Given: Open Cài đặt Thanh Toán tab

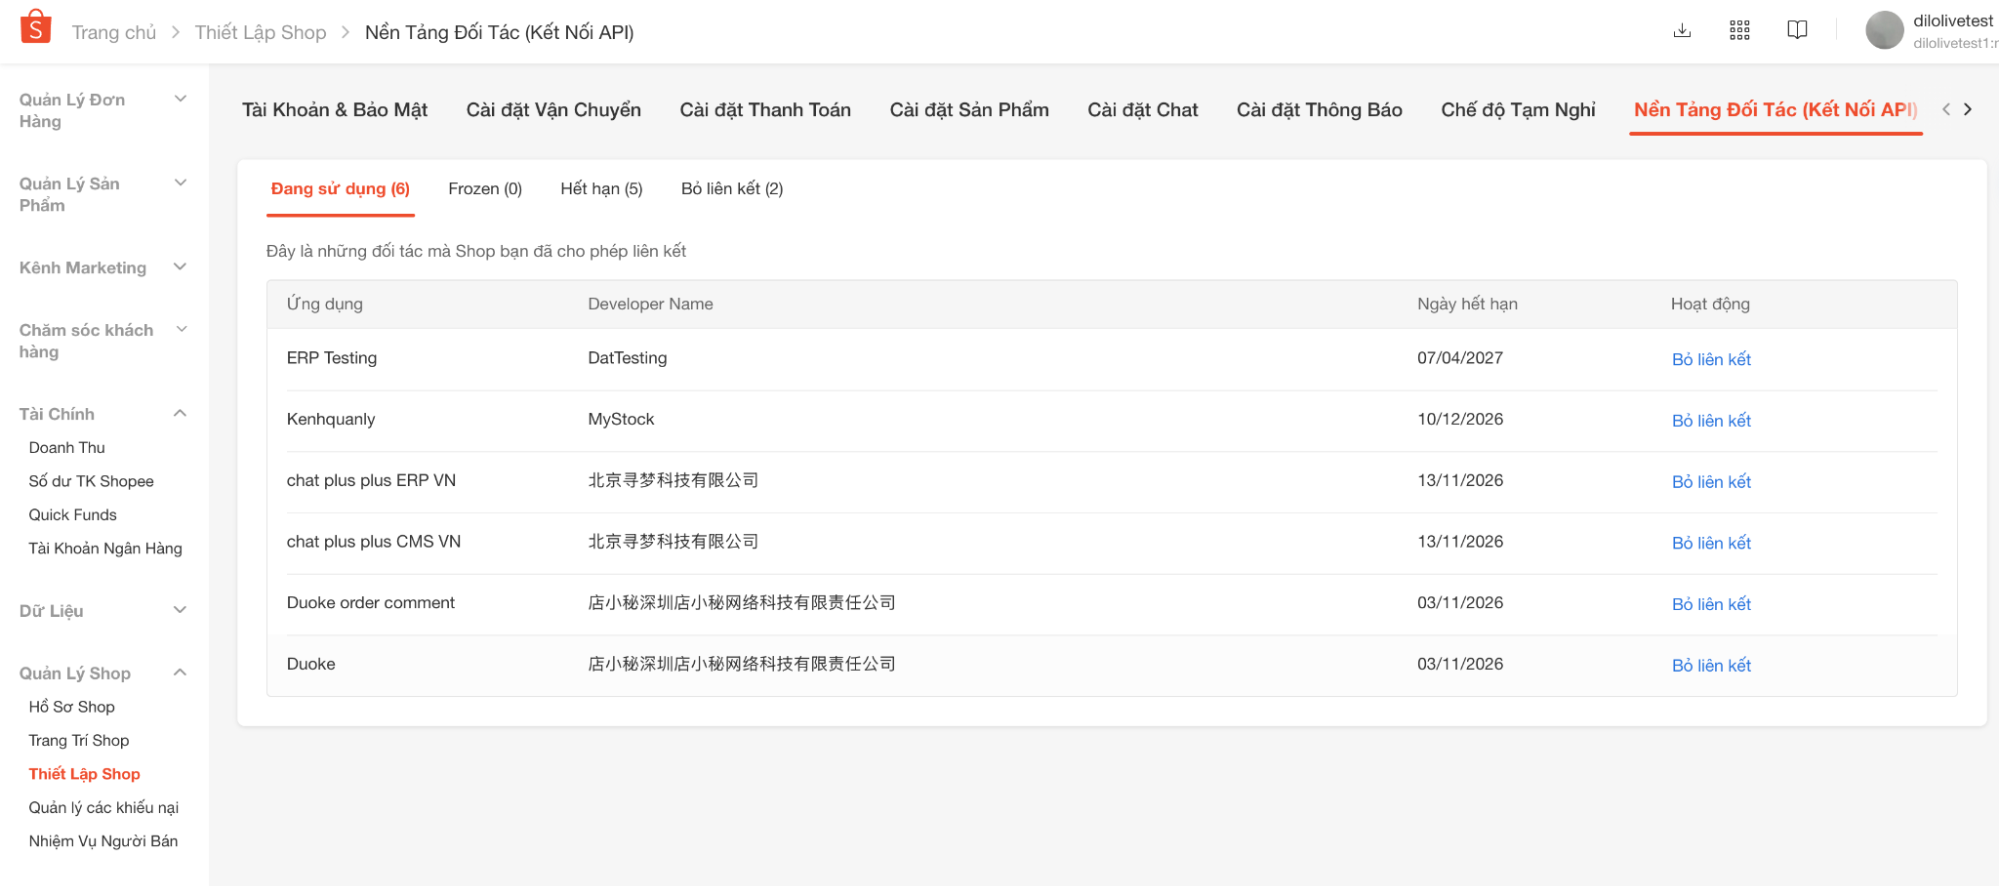Looking at the screenshot, I should click(x=765, y=110).
